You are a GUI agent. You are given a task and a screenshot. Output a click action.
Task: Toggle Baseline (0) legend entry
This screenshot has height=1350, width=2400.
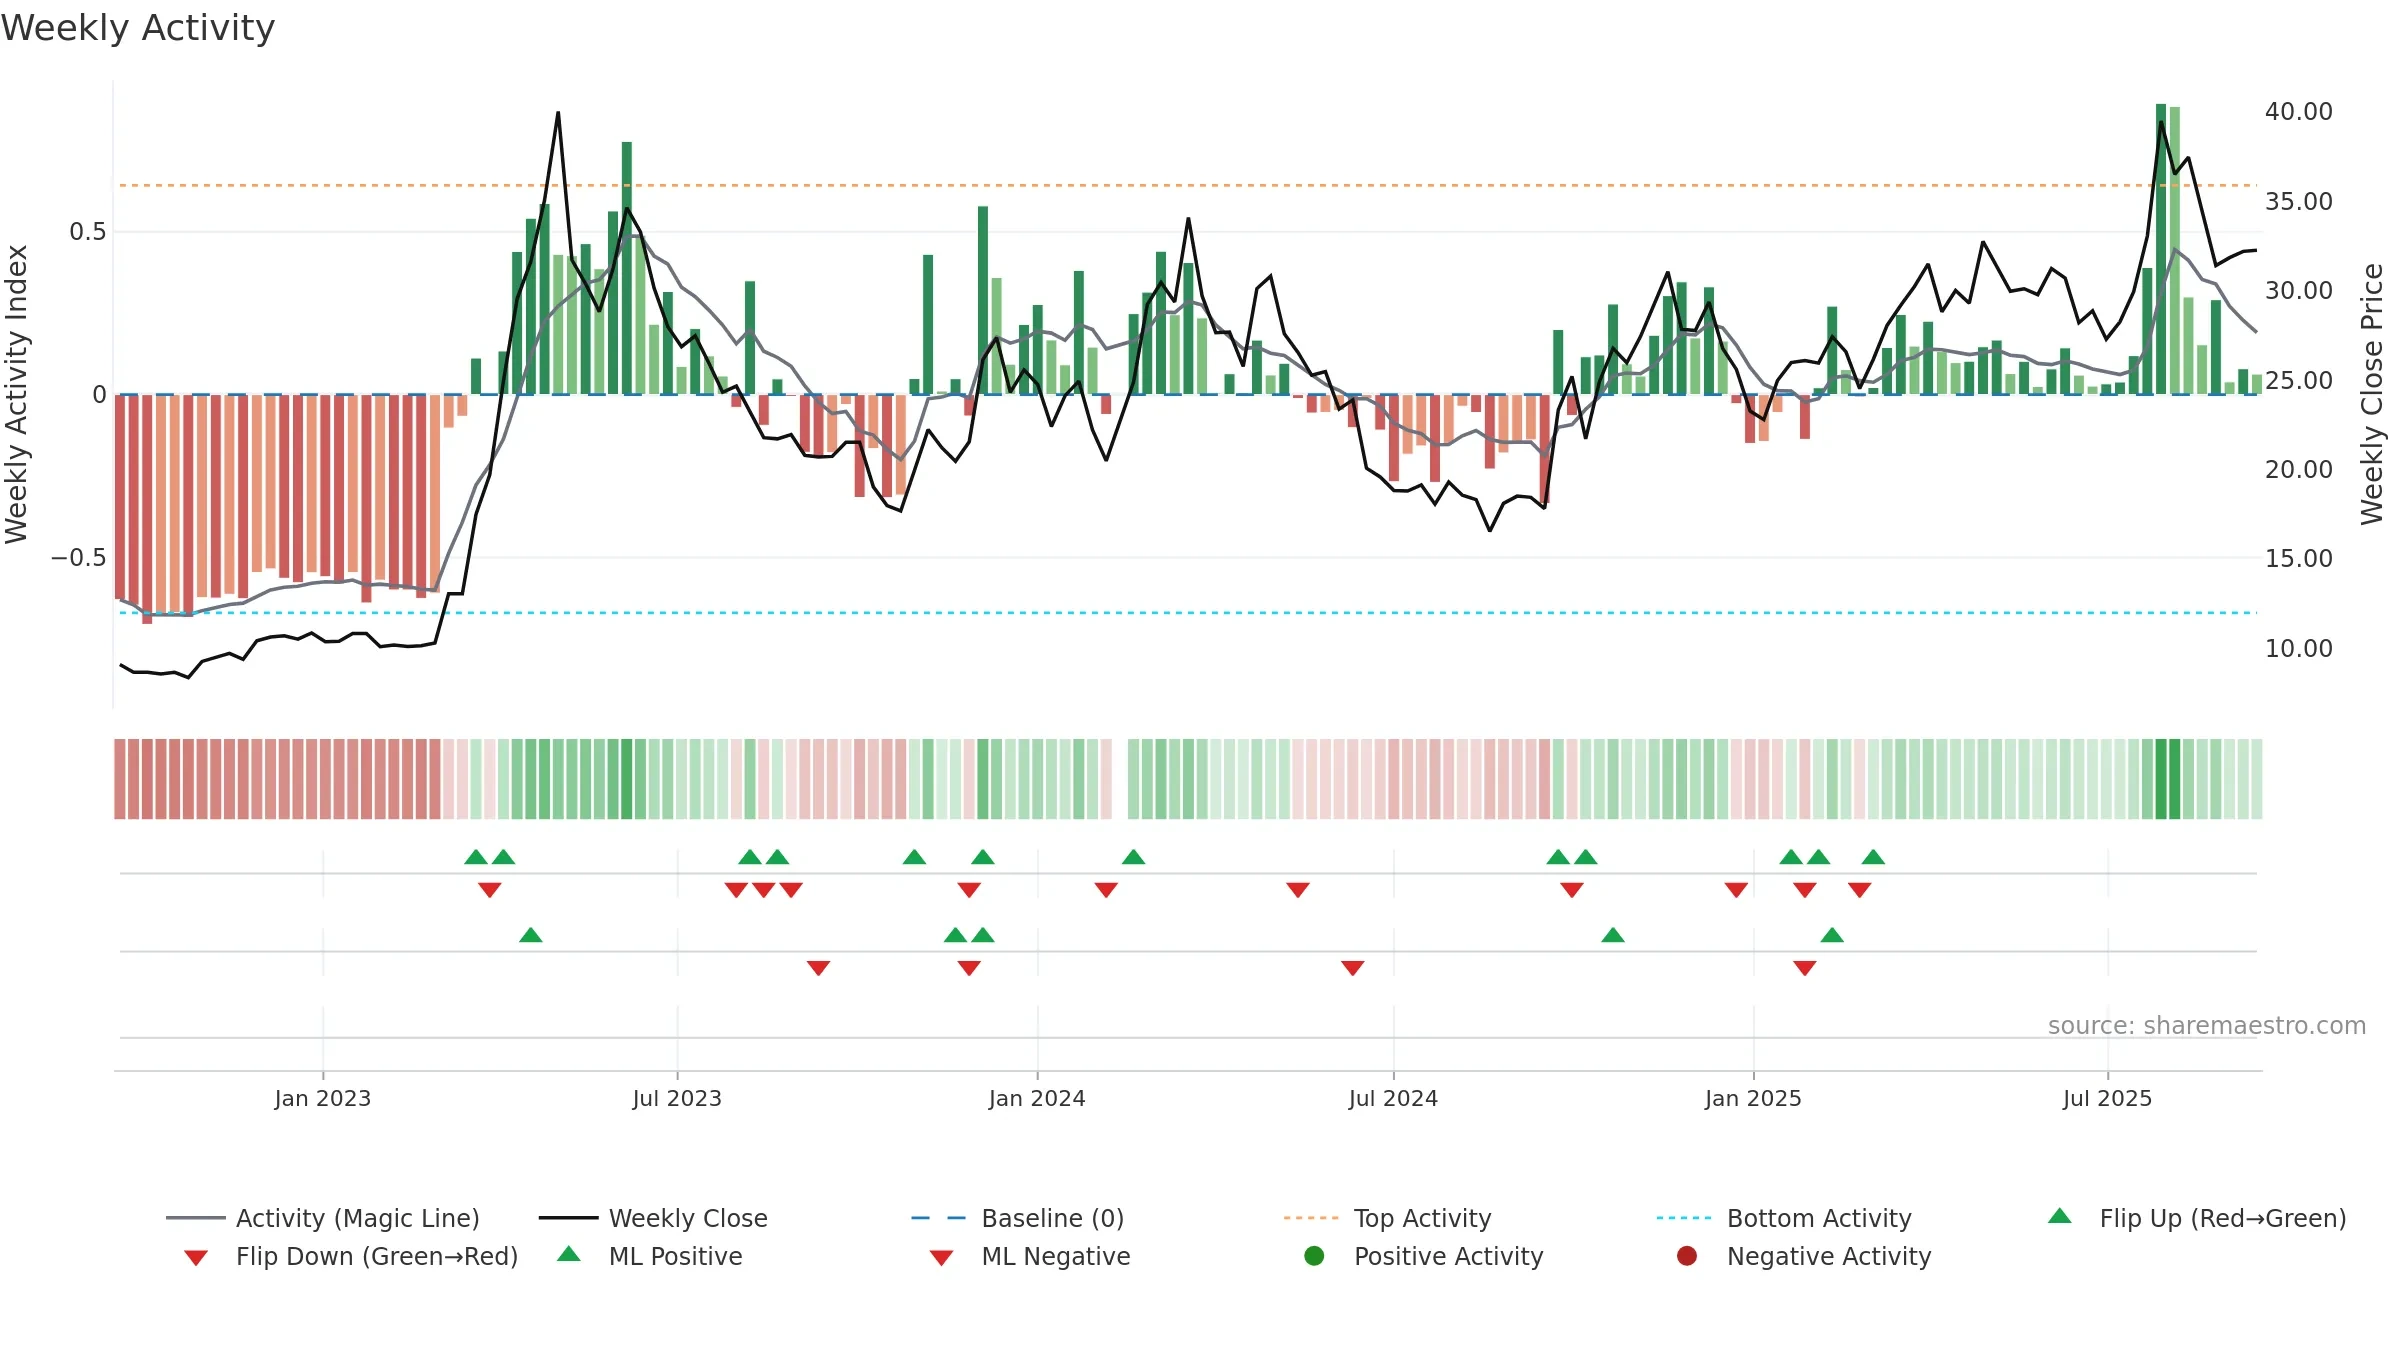1018,1218
